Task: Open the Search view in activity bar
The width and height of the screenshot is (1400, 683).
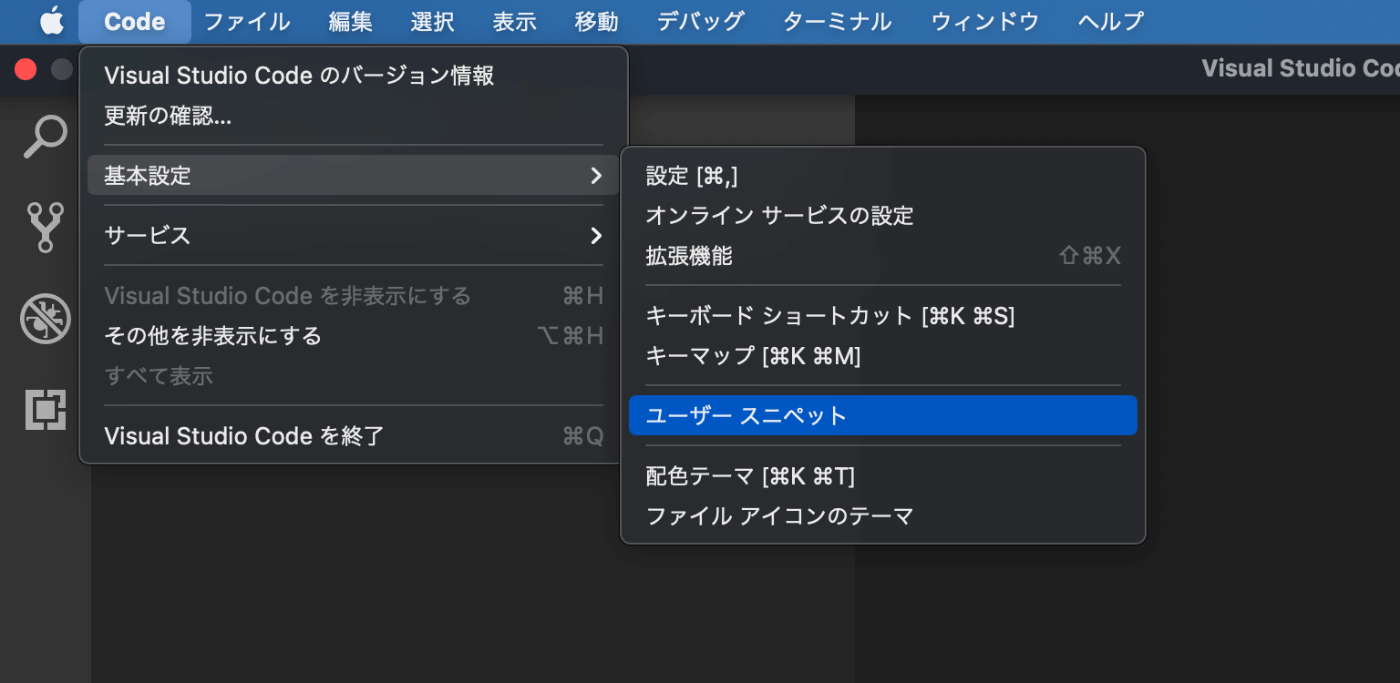Action: 45,136
